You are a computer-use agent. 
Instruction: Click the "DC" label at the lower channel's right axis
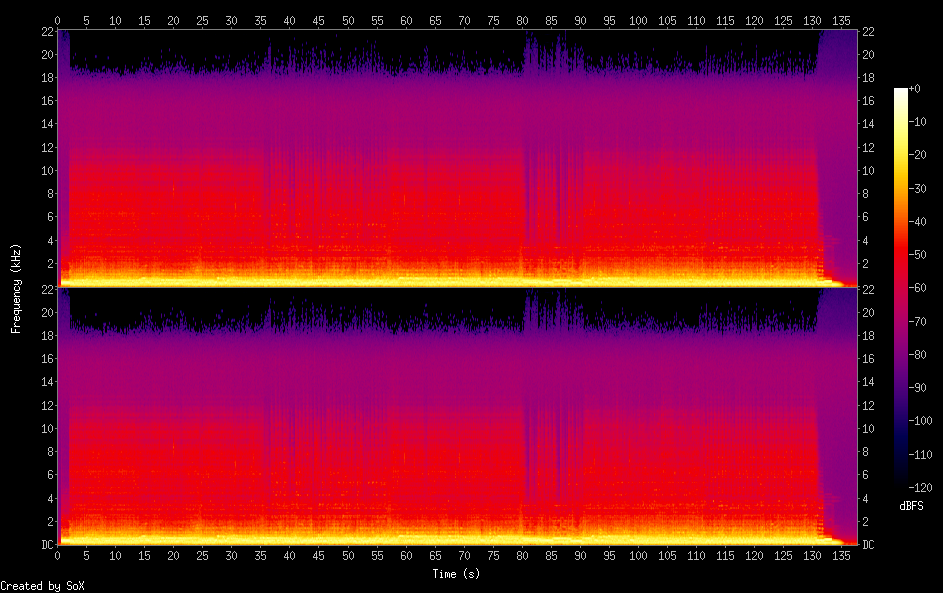point(869,545)
